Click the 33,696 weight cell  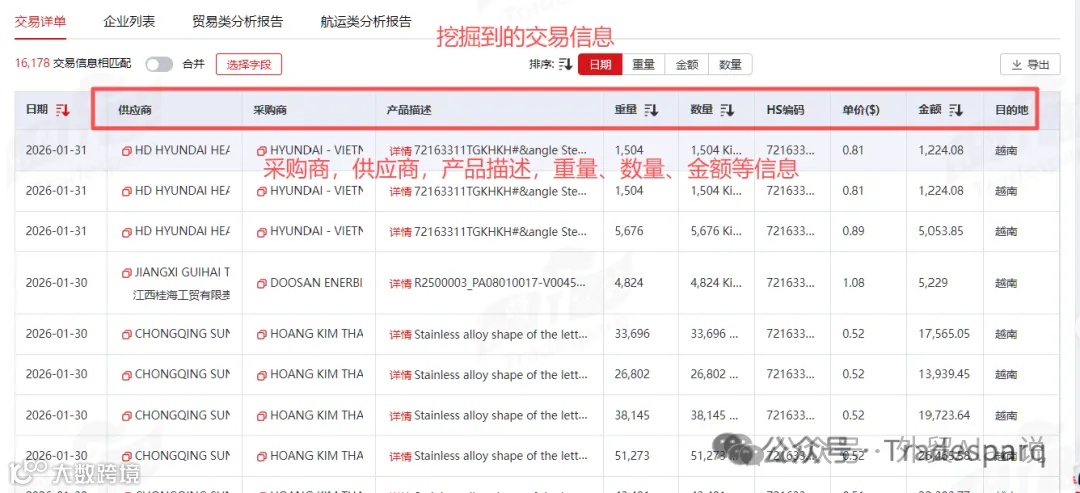(632, 334)
